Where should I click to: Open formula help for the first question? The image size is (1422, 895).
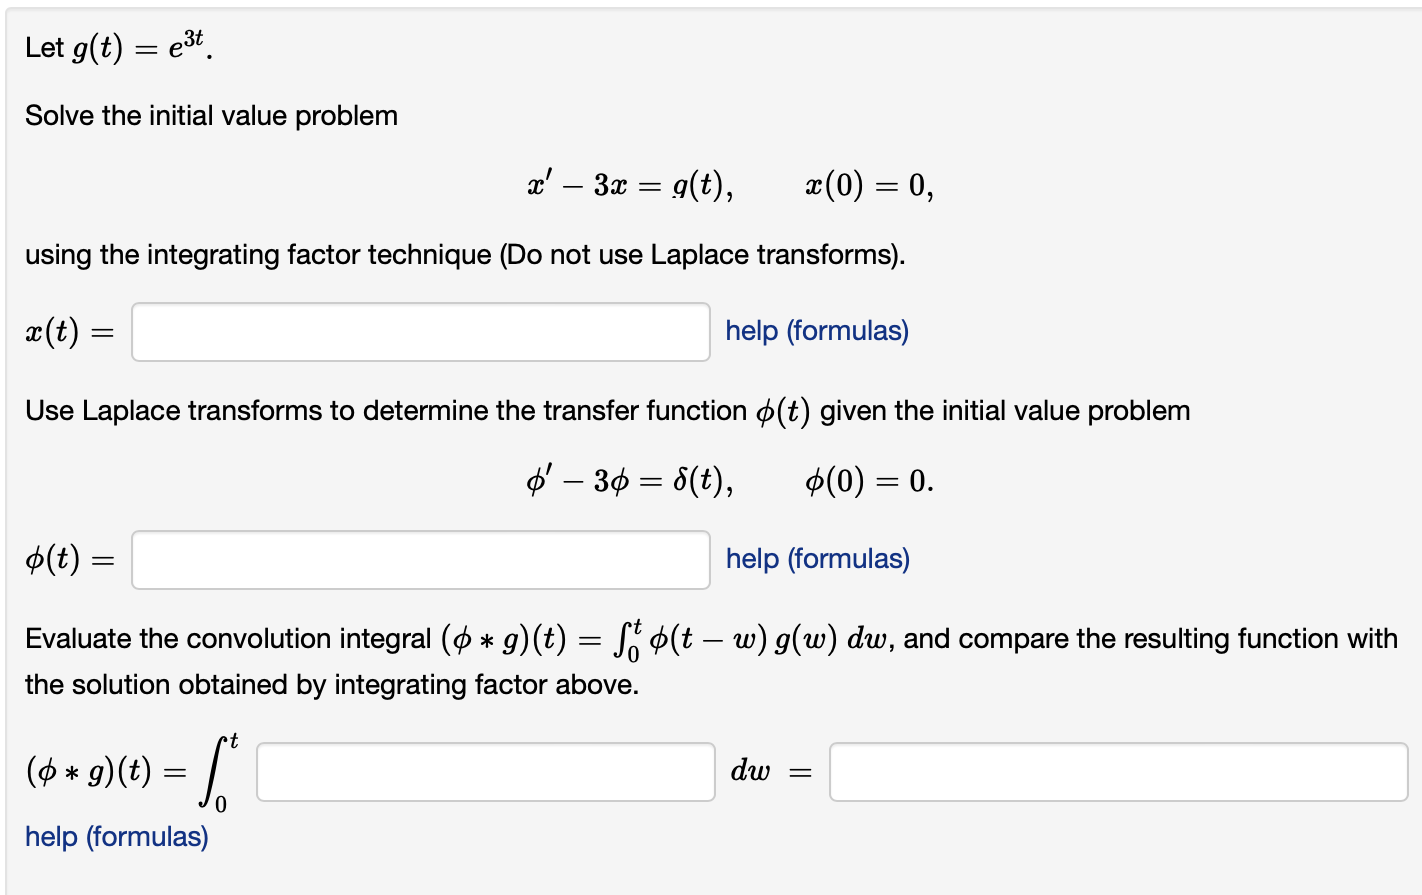click(x=816, y=331)
